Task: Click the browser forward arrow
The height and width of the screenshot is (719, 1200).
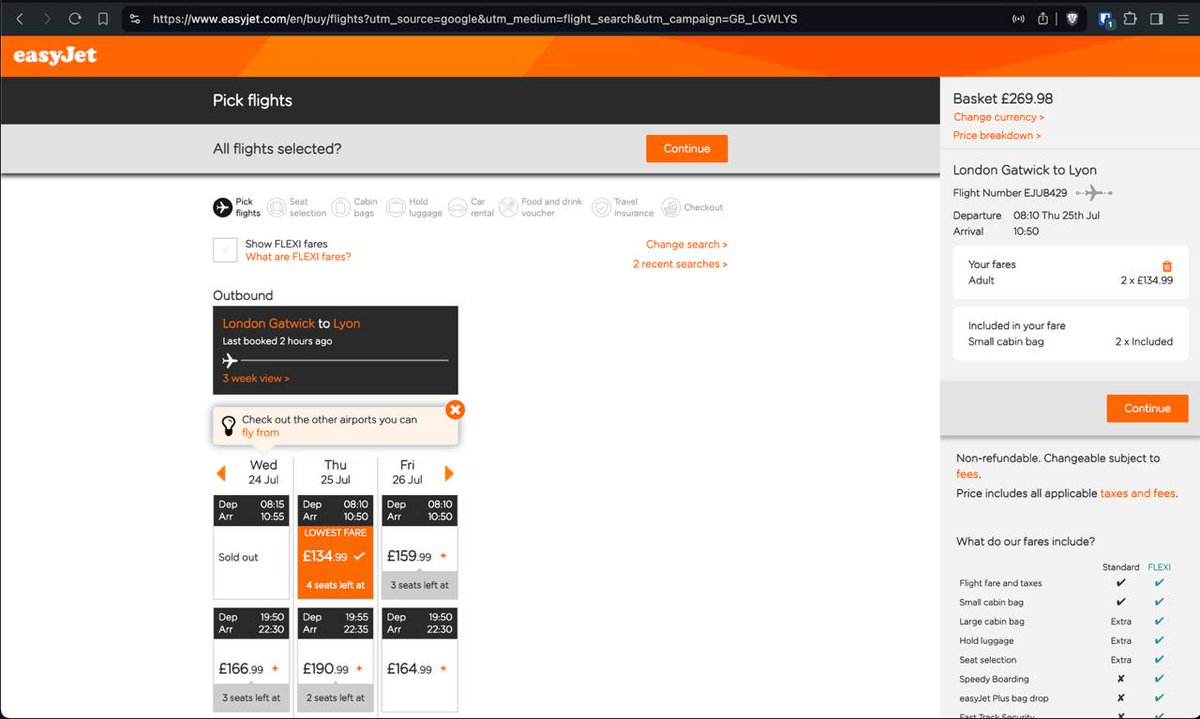Action: pyautogui.click(x=47, y=18)
